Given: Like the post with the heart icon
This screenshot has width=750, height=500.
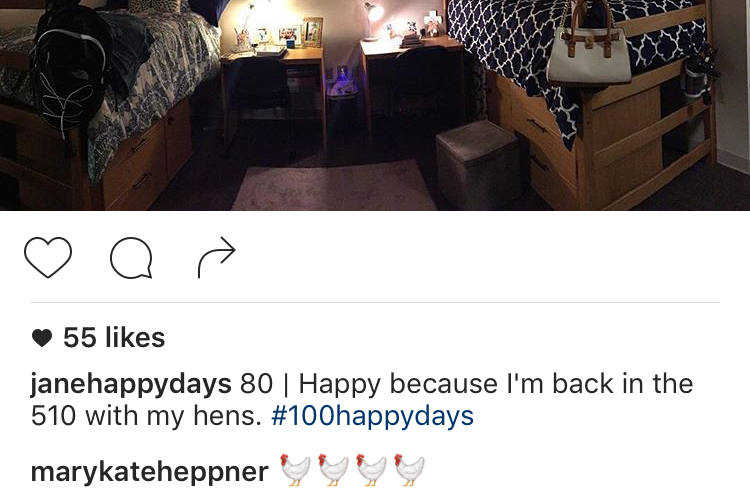Looking at the screenshot, I should [x=48, y=257].
